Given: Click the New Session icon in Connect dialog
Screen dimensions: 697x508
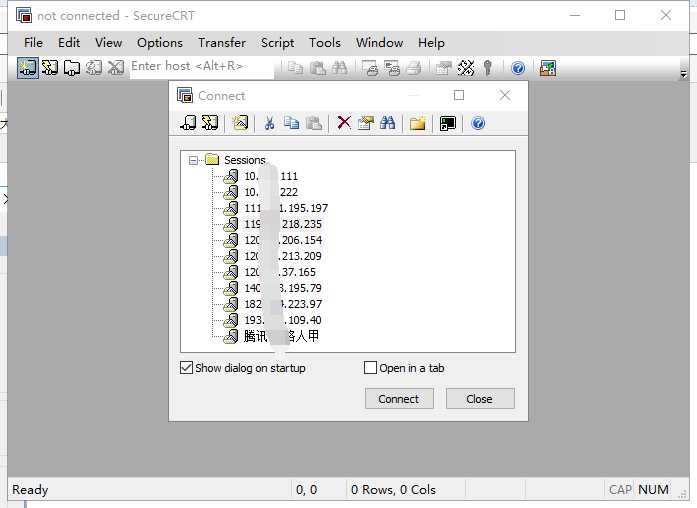Looking at the screenshot, I should click(x=240, y=123).
